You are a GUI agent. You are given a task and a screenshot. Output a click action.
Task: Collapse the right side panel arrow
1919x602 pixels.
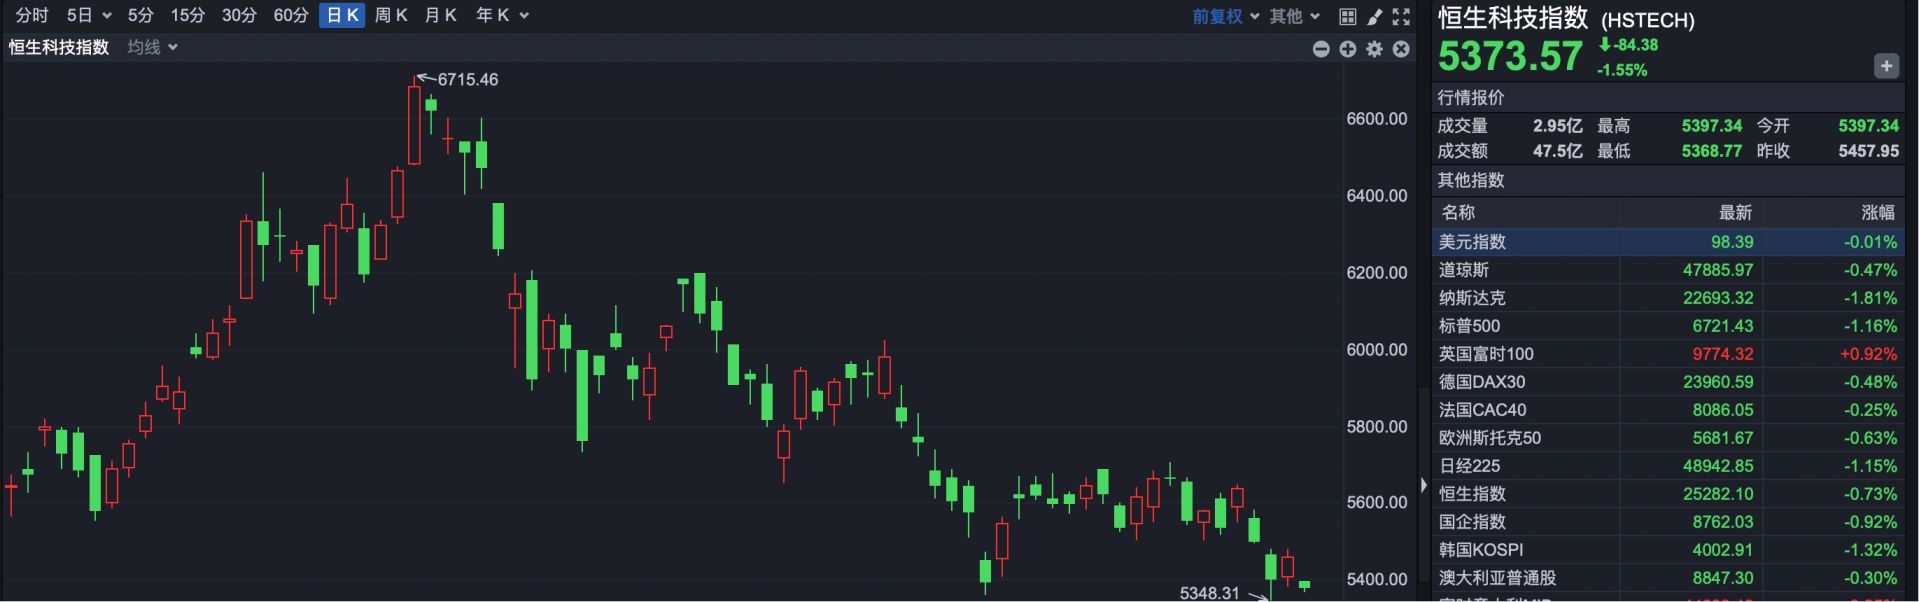click(1424, 485)
